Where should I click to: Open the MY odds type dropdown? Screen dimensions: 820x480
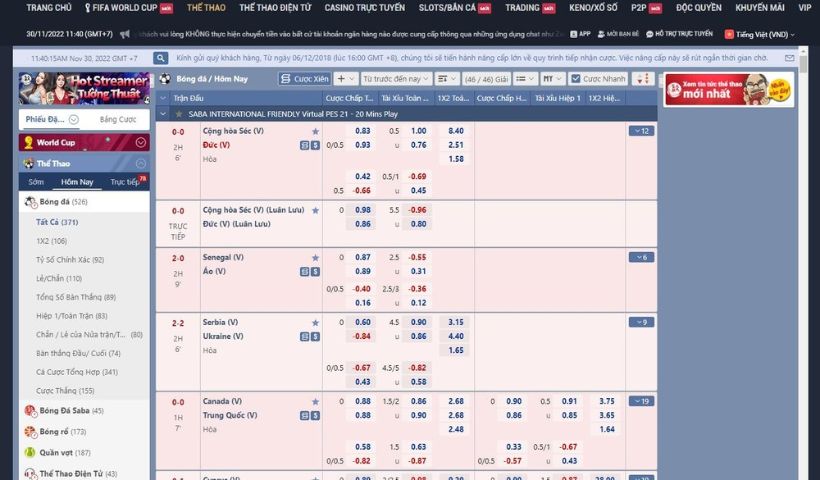pyautogui.click(x=553, y=79)
